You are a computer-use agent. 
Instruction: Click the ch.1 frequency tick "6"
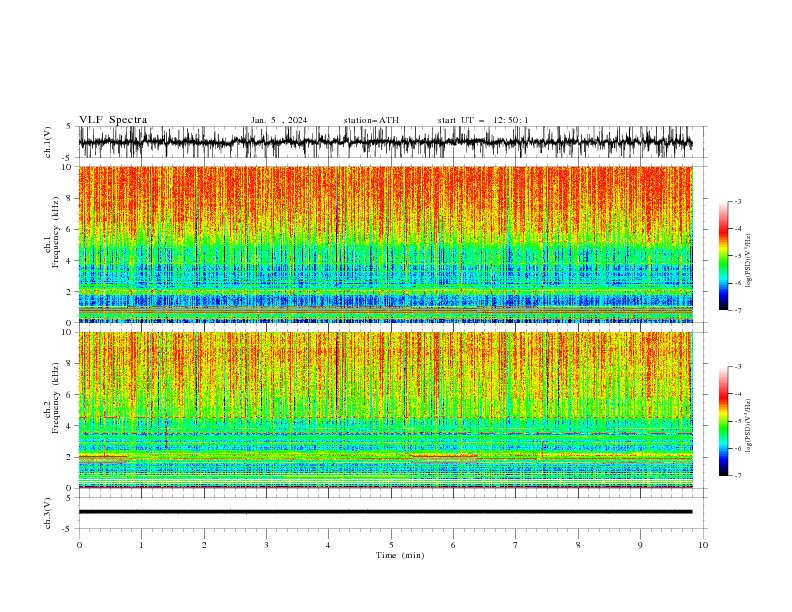[x=70, y=229]
